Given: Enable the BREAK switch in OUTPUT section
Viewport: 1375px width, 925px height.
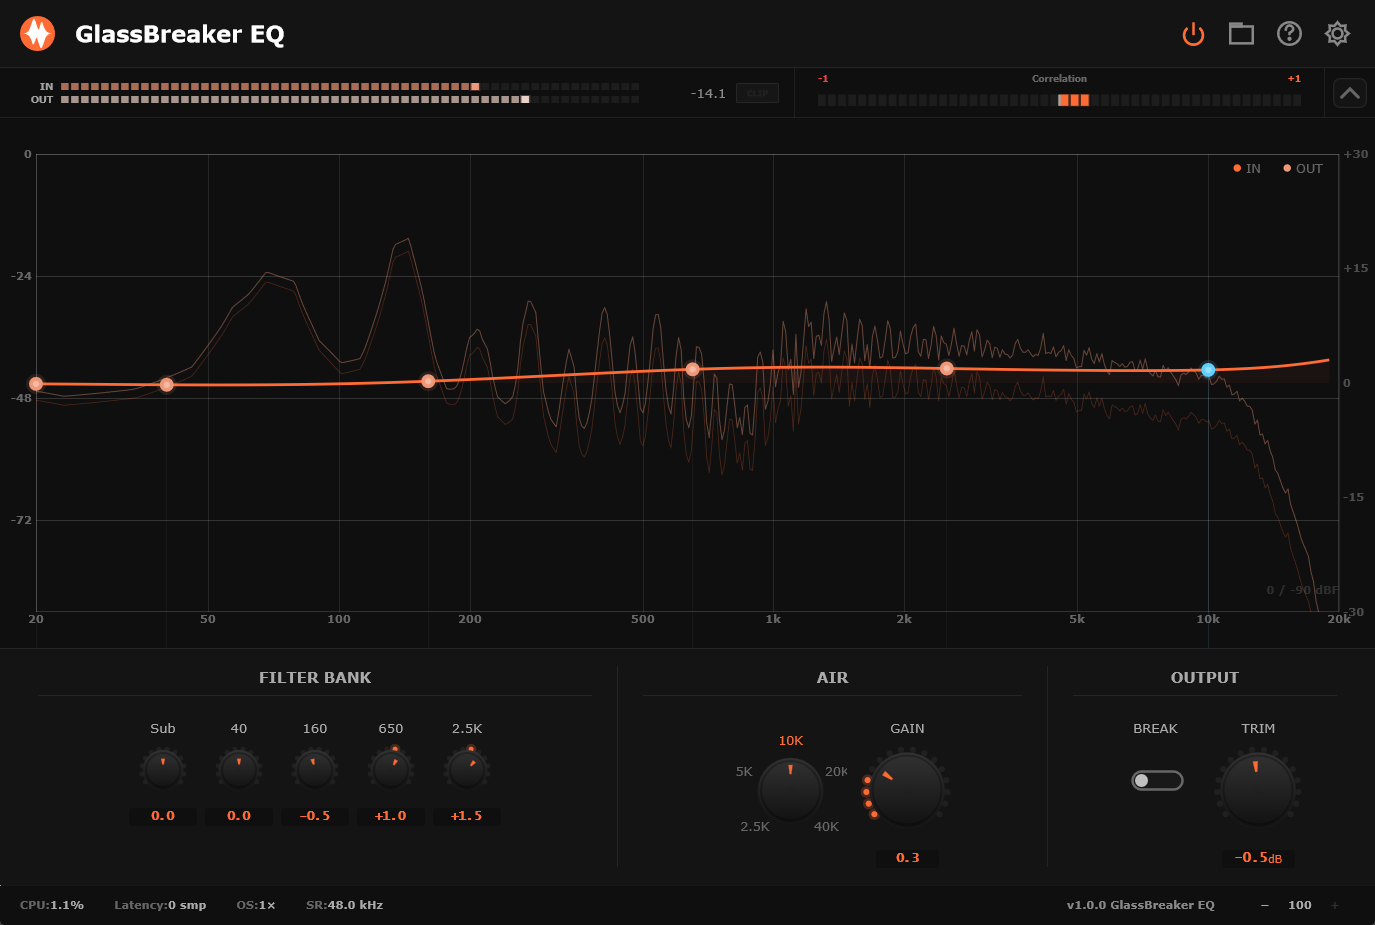Looking at the screenshot, I should (x=1157, y=780).
